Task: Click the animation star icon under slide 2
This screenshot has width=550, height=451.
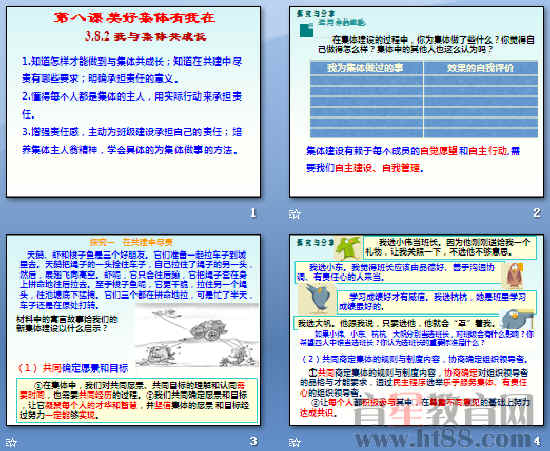Action: point(294,214)
